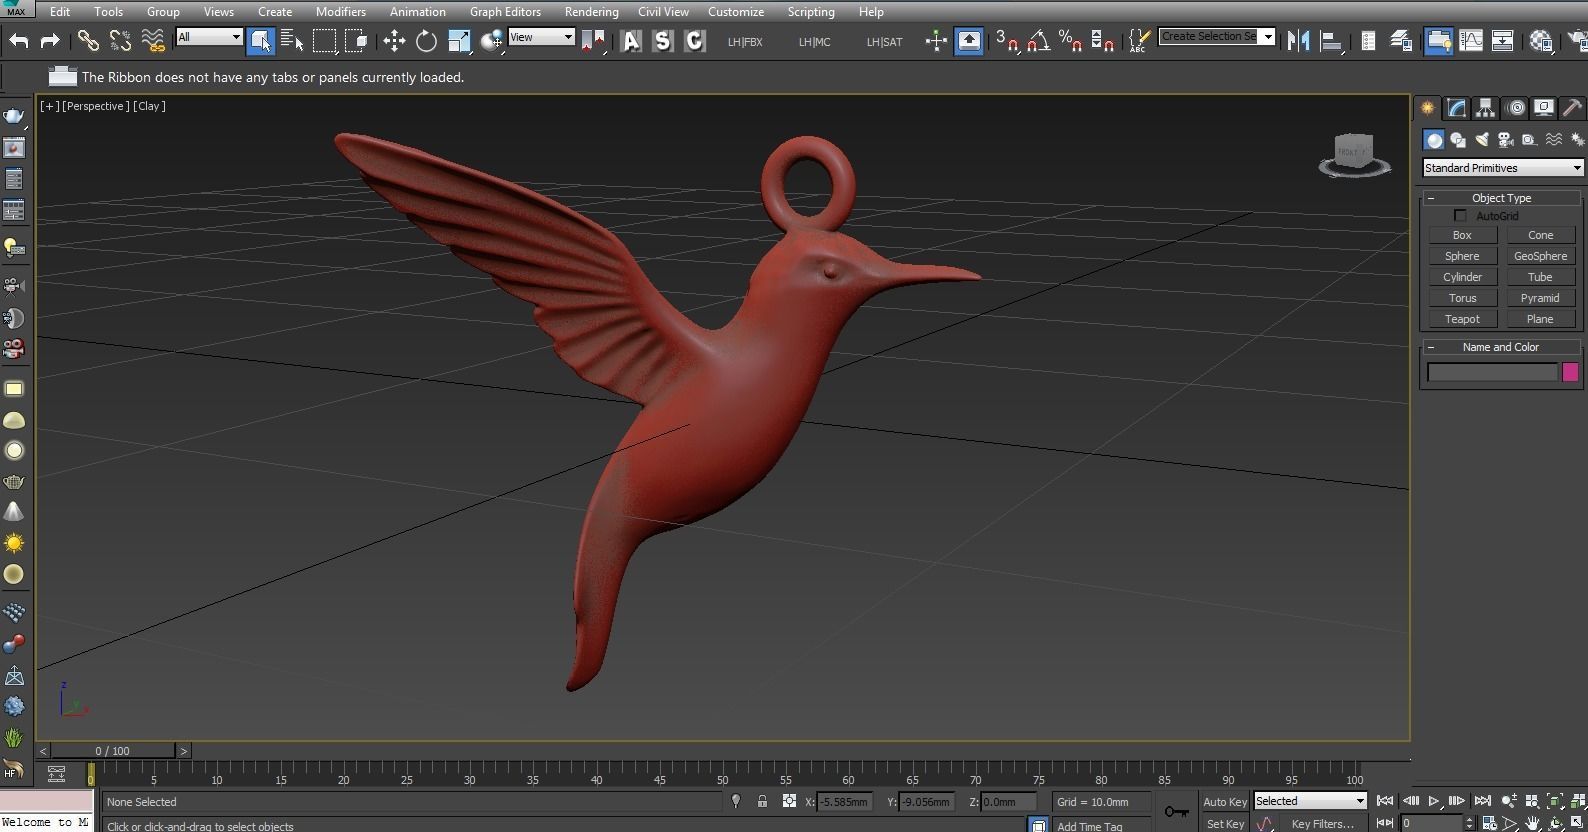Click Use Pivot Point Center icon
Screen dimensions: 1588x832
(593, 41)
